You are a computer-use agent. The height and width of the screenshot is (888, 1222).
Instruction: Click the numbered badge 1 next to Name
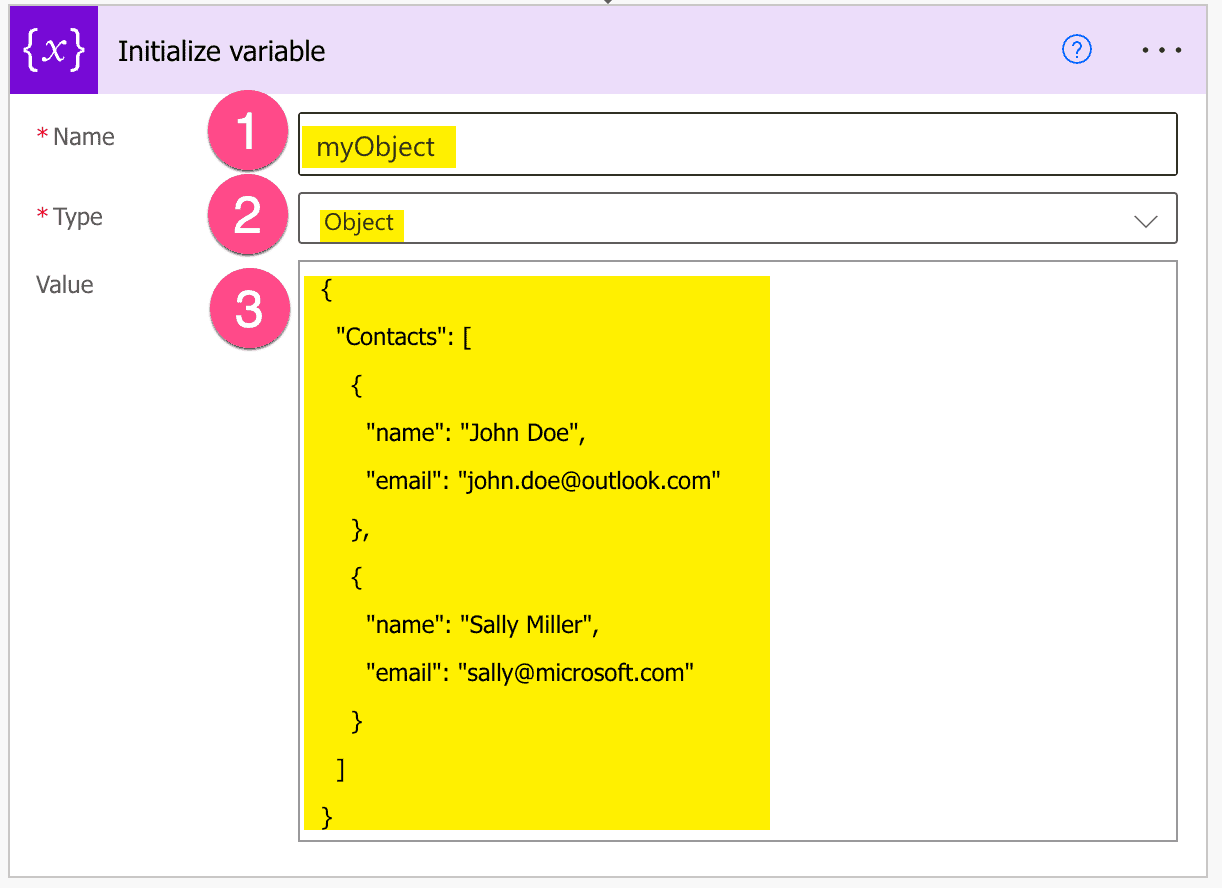coord(247,131)
